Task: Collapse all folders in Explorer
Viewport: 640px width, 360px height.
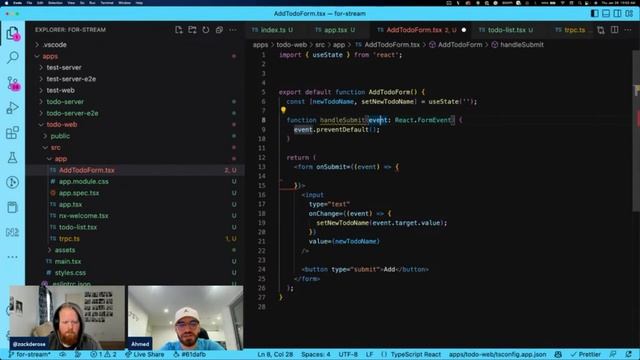Action: [219, 30]
